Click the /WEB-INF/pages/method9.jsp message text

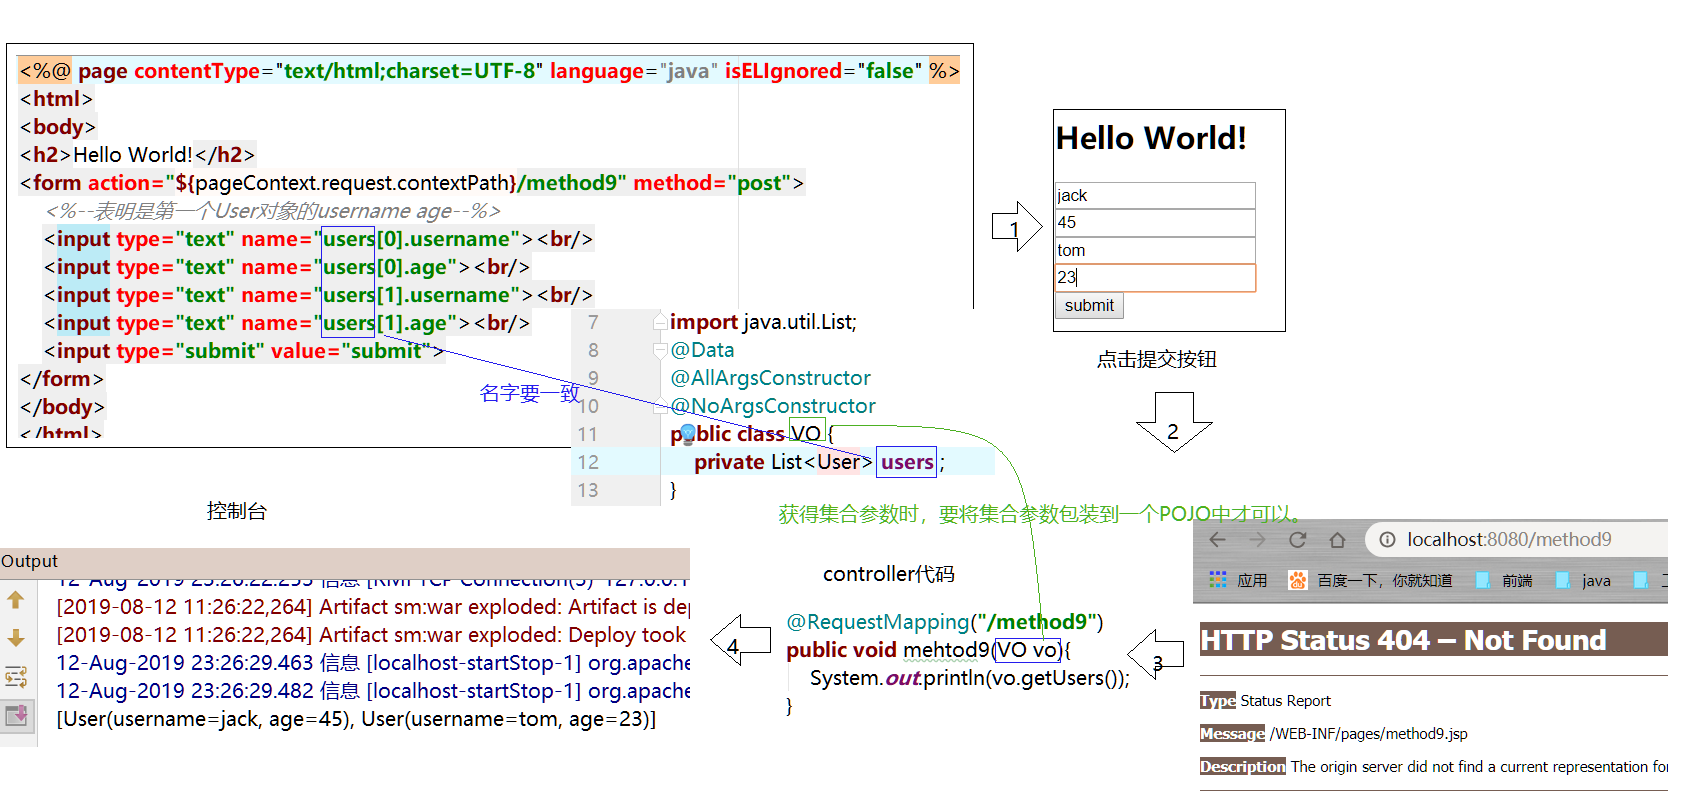(x=1368, y=734)
